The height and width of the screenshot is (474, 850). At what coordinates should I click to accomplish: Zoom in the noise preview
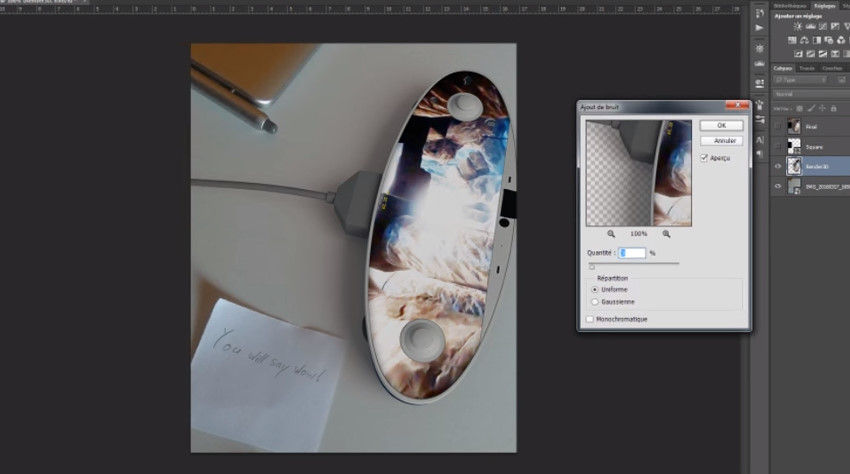tap(666, 234)
